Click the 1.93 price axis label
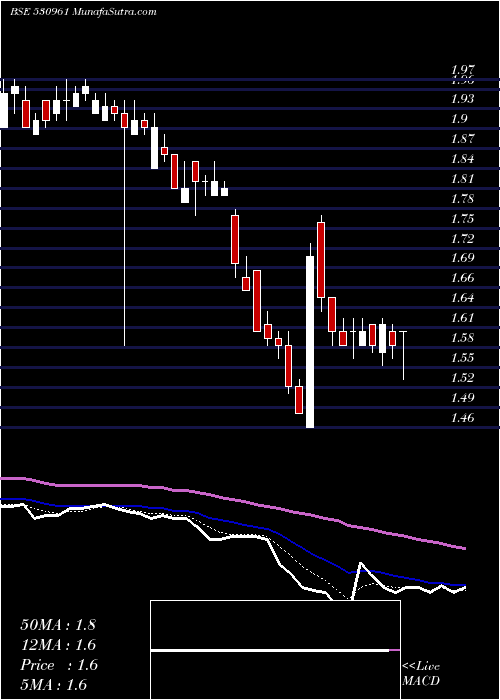 click(x=462, y=99)
